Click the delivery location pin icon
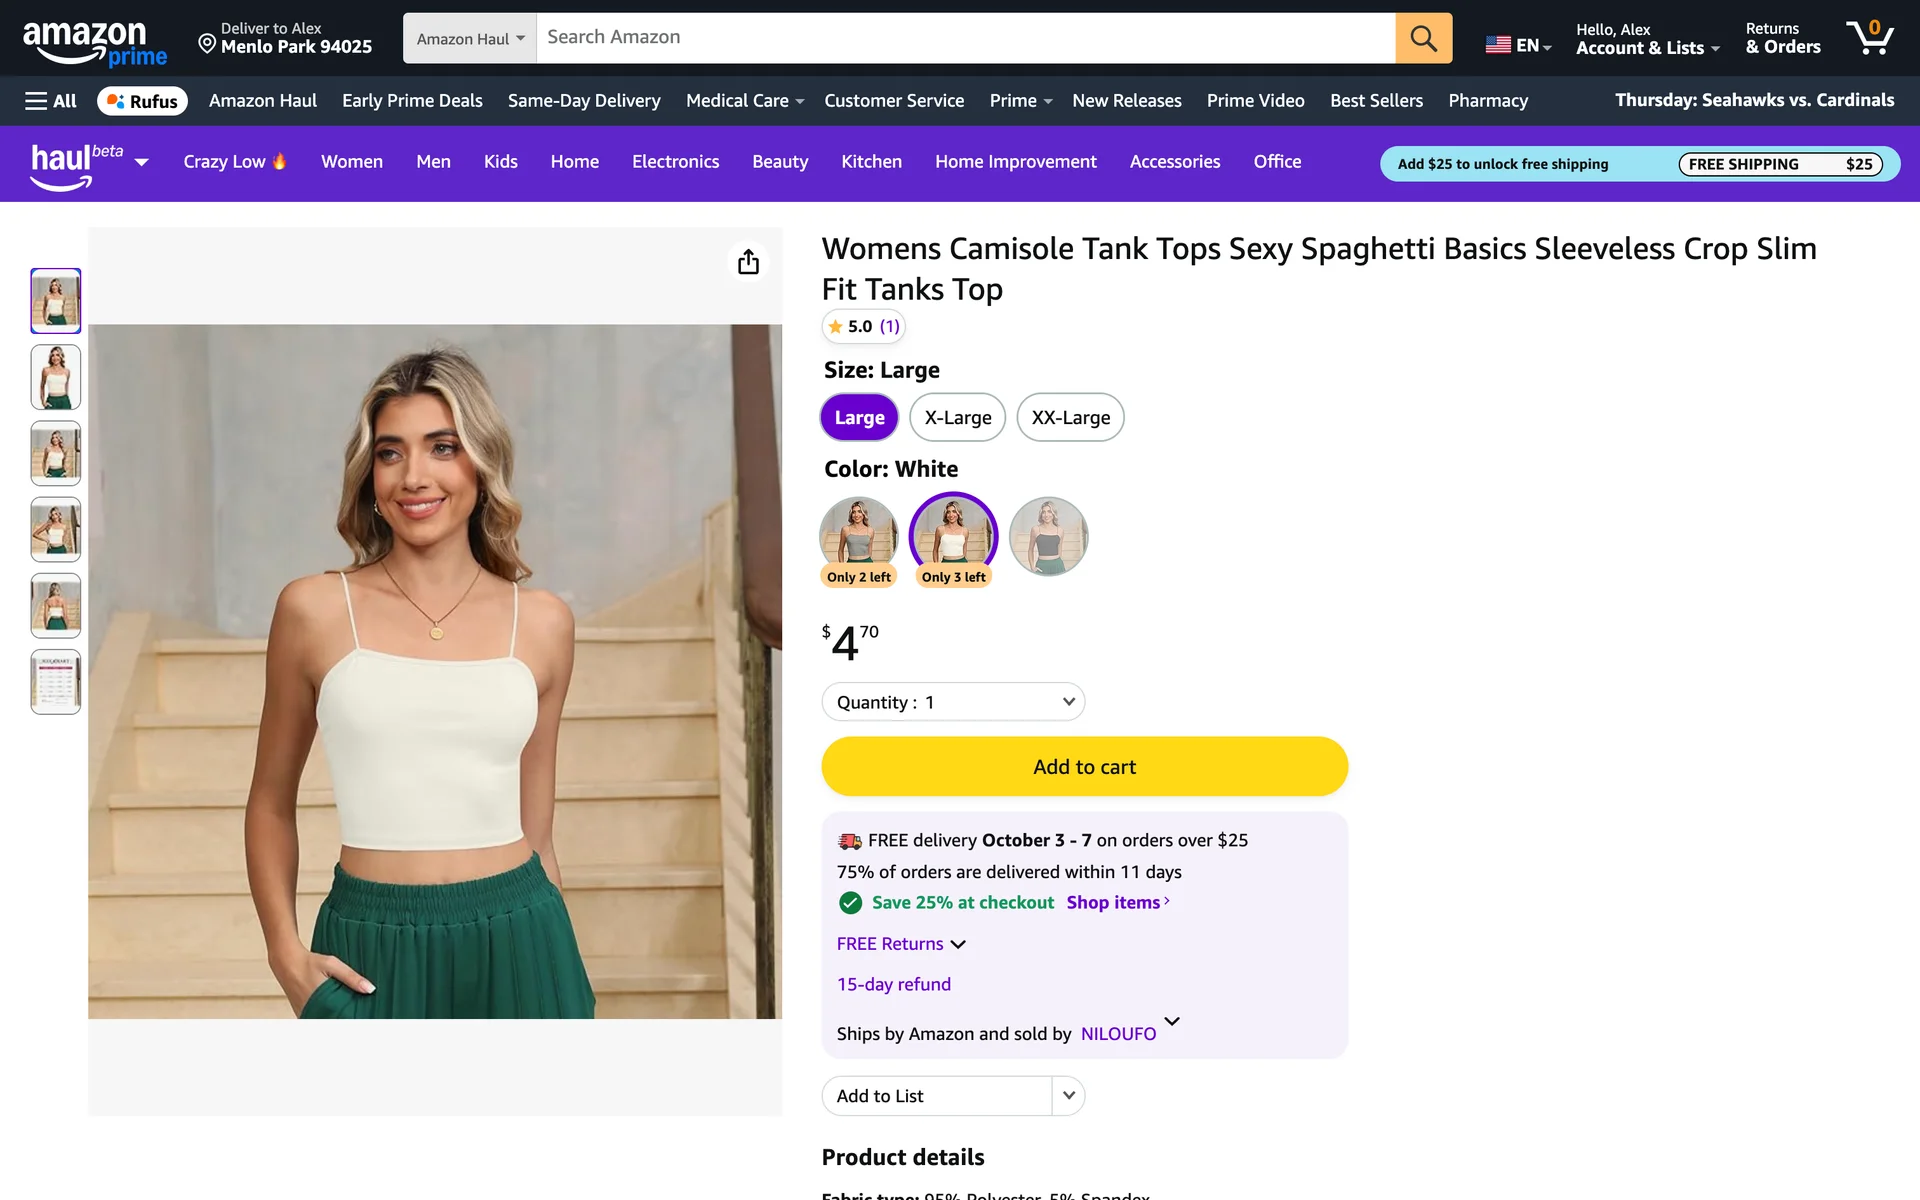This screenshot has width=1920, height=1200. (x=207, y=43)
